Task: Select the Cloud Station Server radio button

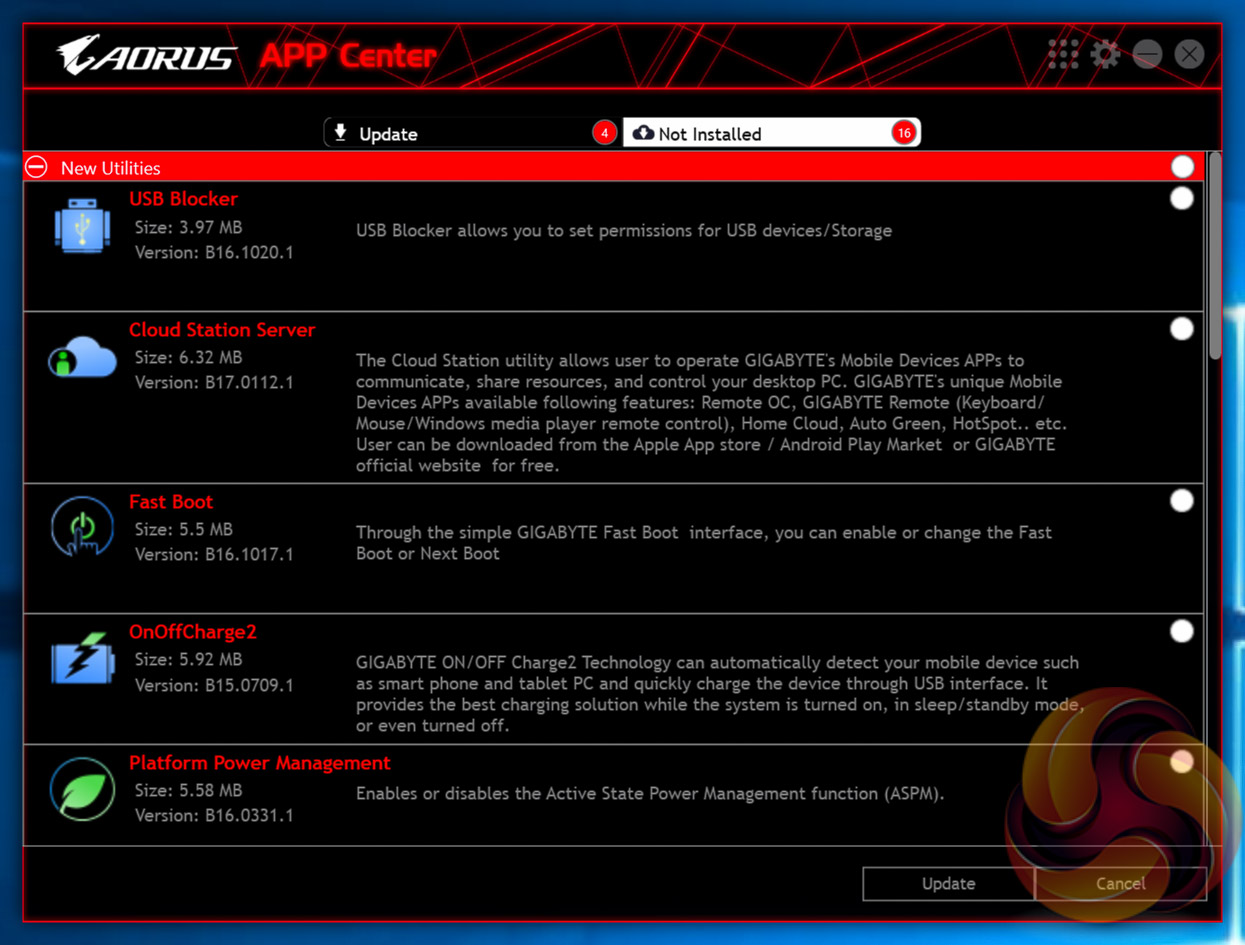Action: click(x=1181, y=329)
